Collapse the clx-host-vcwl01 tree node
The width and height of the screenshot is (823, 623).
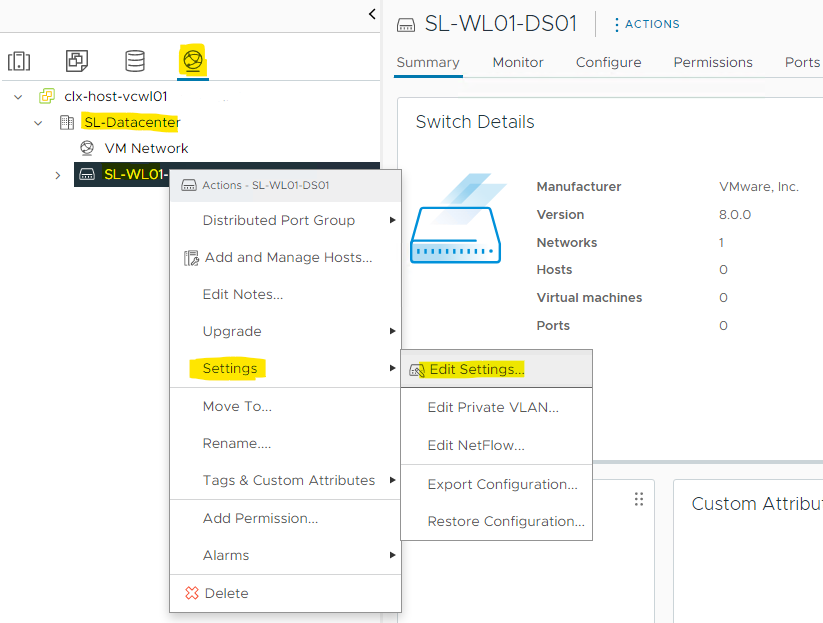click(x=19, y=97)
